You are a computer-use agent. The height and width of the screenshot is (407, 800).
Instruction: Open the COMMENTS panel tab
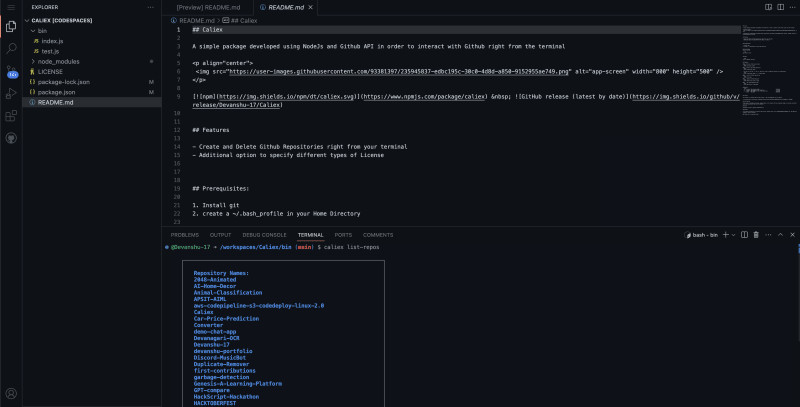pos(378,235)
